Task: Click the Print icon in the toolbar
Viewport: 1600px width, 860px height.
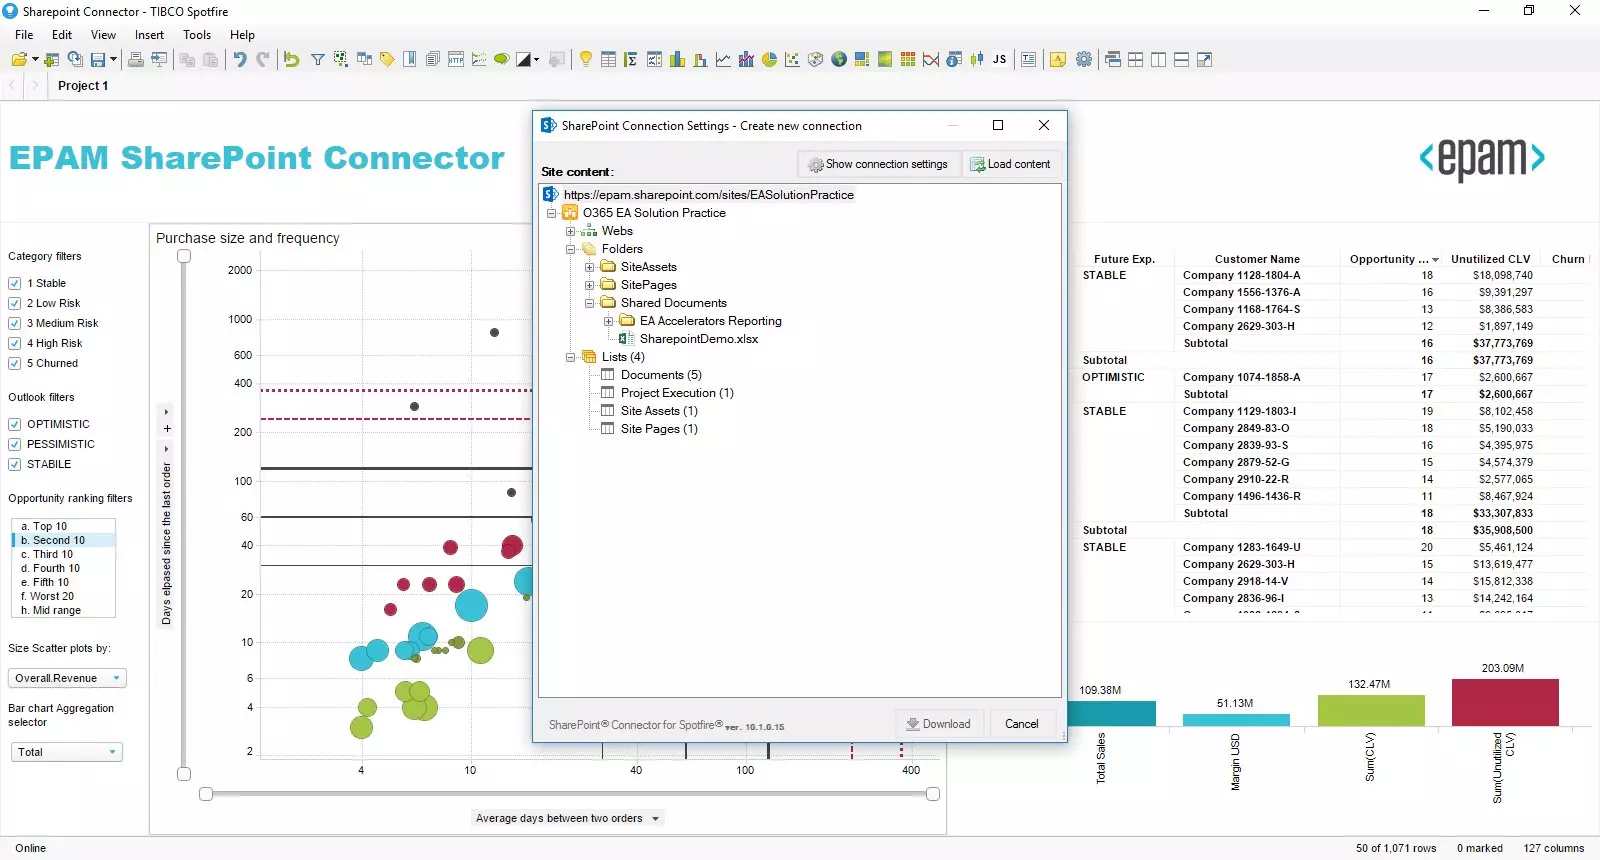Action: click(136, 60)
